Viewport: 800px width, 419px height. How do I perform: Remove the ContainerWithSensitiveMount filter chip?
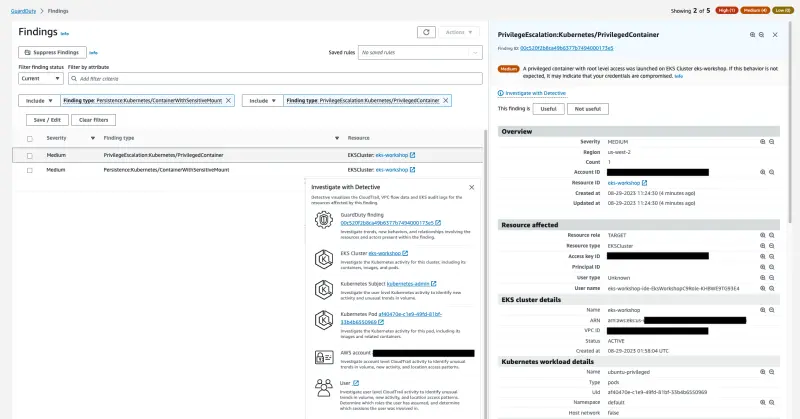pos(228,101)
